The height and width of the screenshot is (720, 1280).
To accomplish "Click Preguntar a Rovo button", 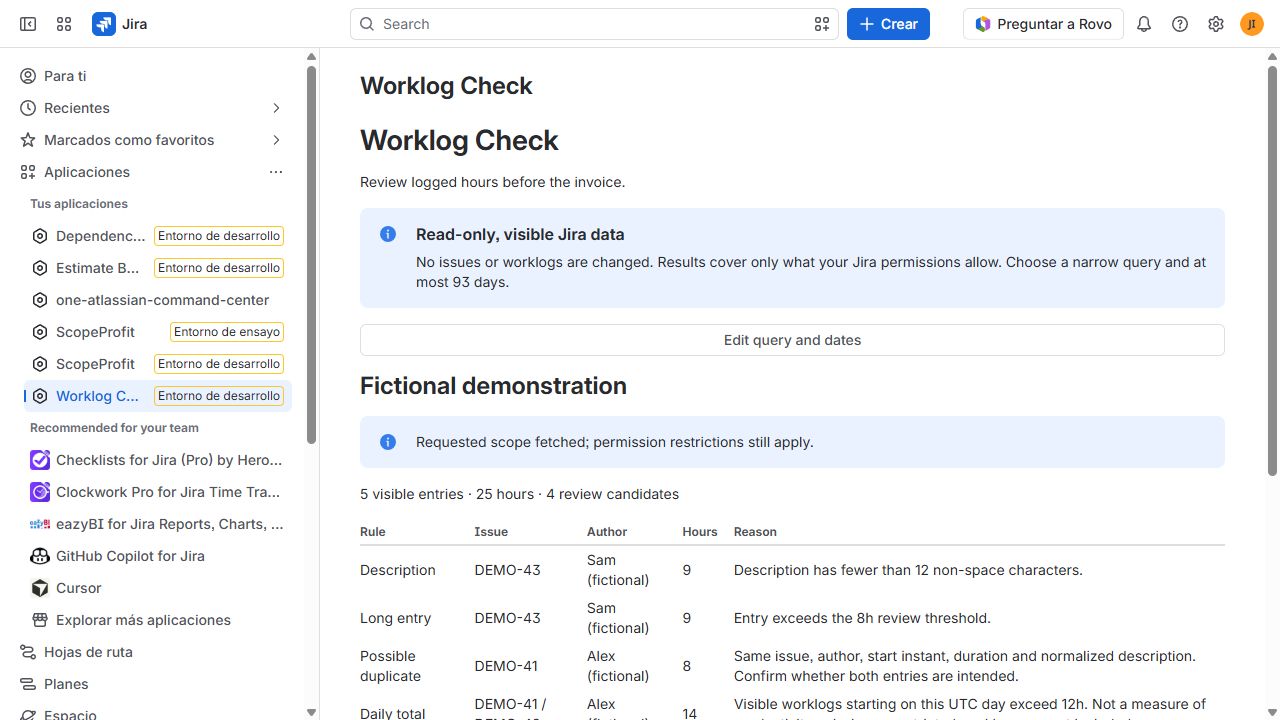I will pos(1043,24).
